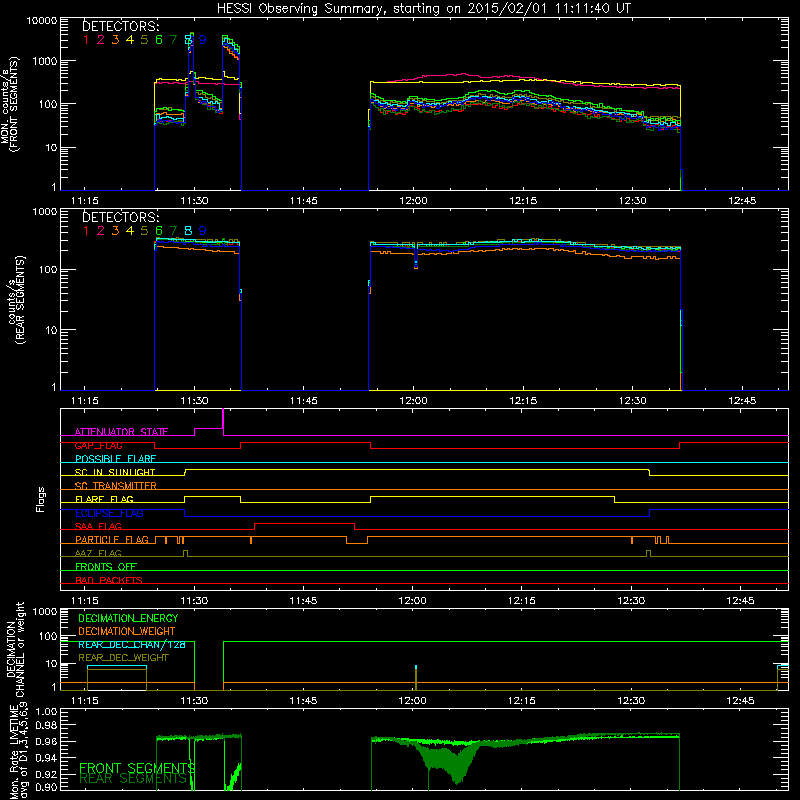Click the Flags vertical axis title
800x800 pixels.
41,499
